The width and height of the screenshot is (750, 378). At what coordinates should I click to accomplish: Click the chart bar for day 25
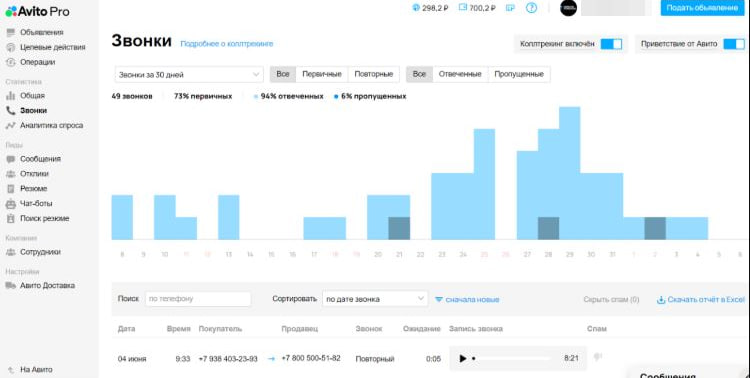[x=484, y=184]
